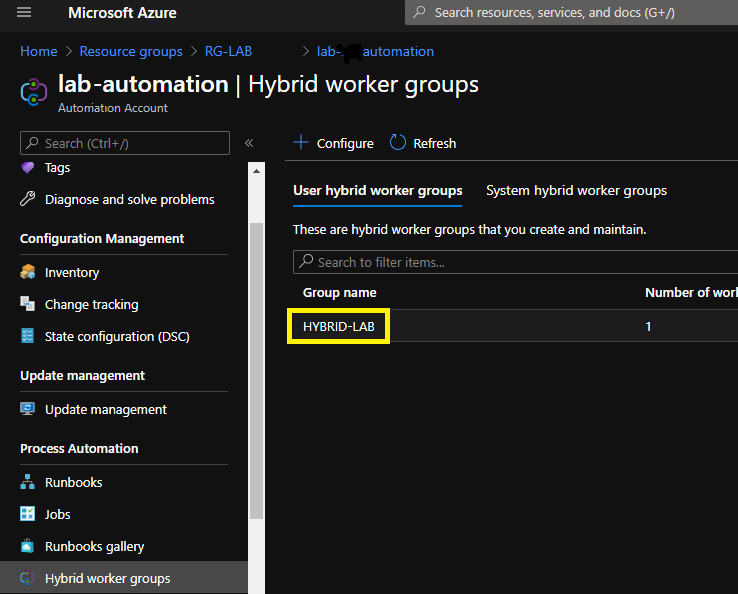Click the State configuration (DSC) icon
This screenshot has height=594, width=738.
28,336
